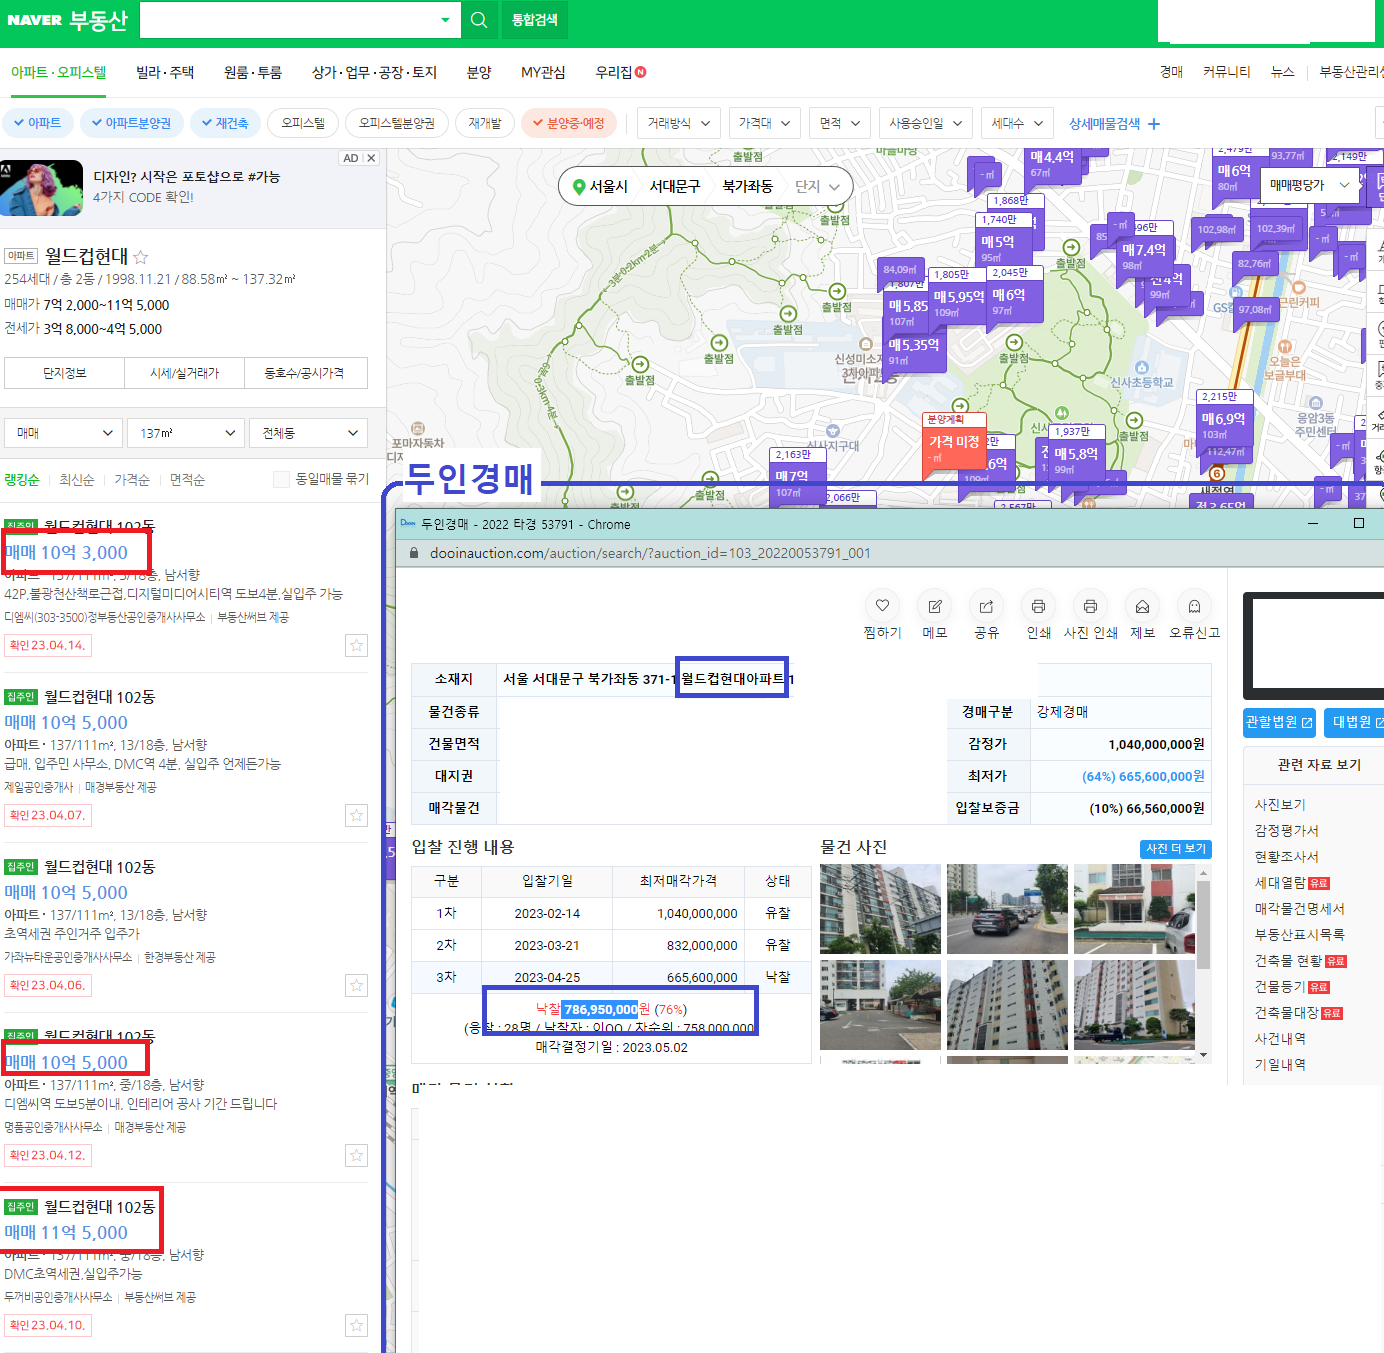Toggle the 아파트 filter chip
The height and width of the screenshot is (1353, 1384).
coord(38,123)
